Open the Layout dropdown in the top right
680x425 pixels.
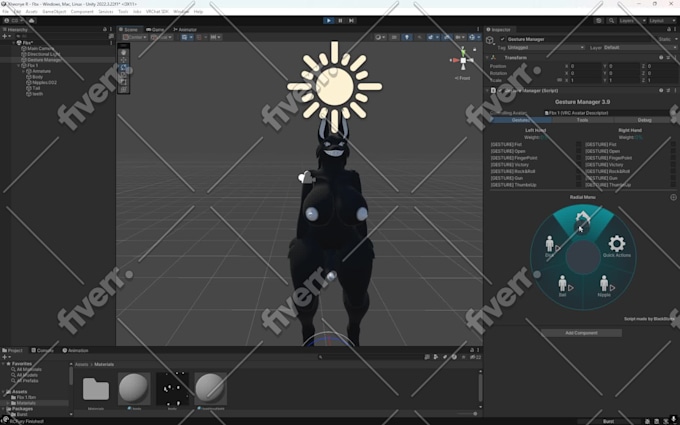coord(662,20)
